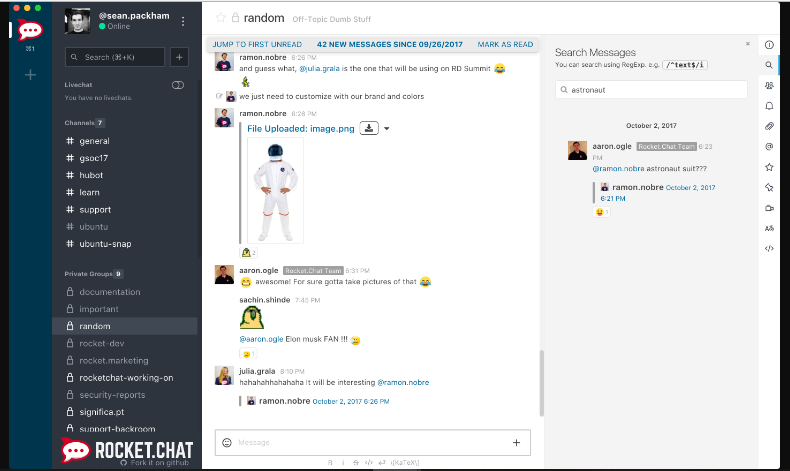
Task: Open notification preferences bell icon
Action: tap(768, 106)
